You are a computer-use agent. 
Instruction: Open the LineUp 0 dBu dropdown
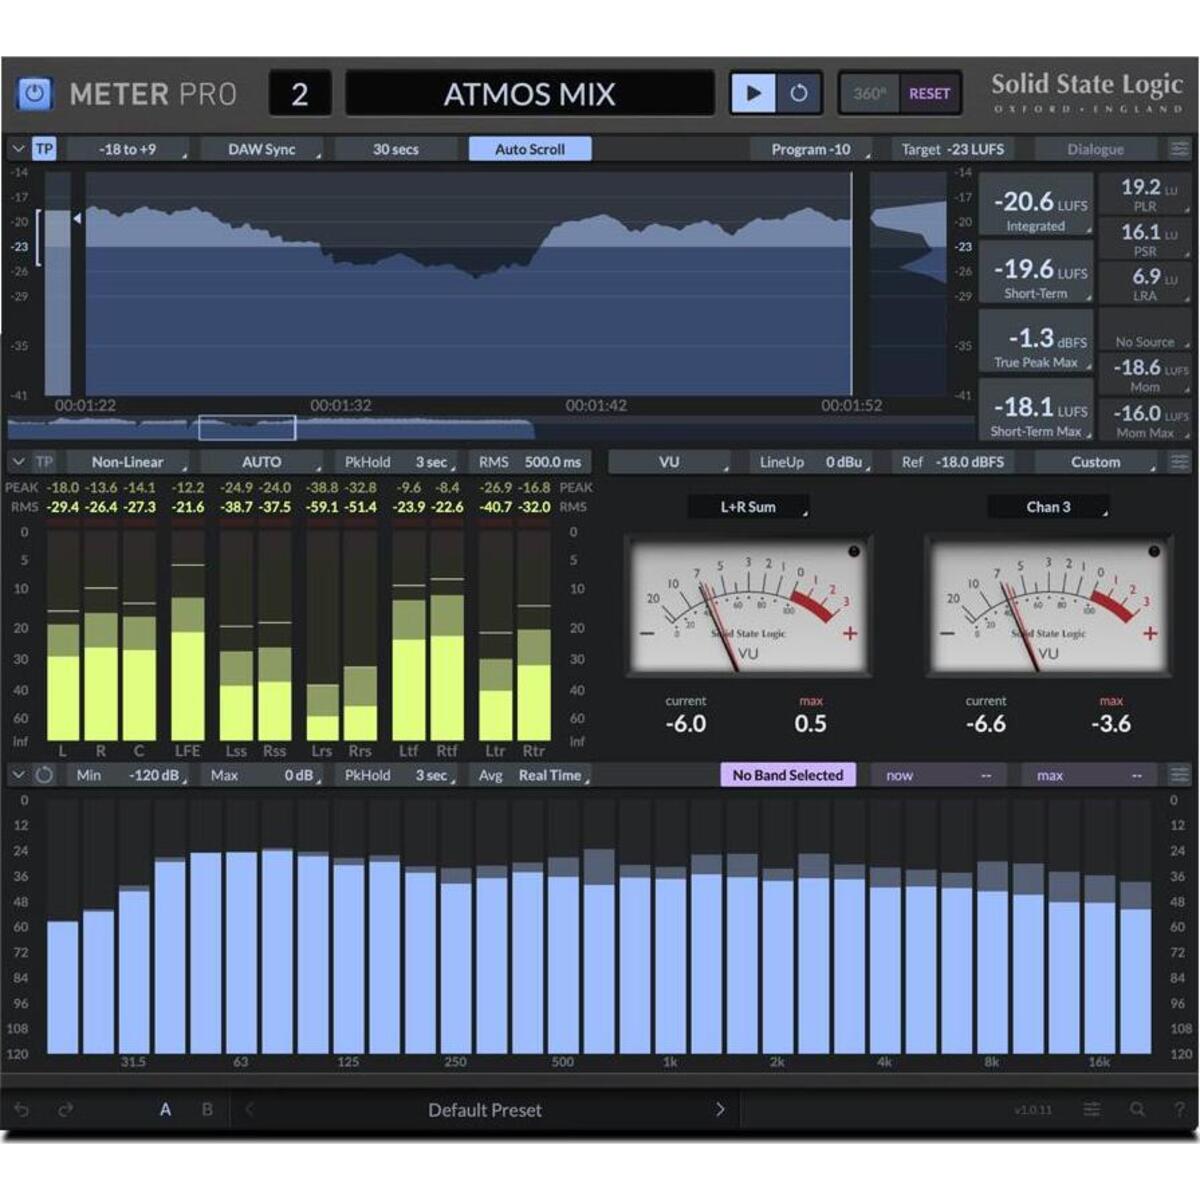[x=811, y=462]
